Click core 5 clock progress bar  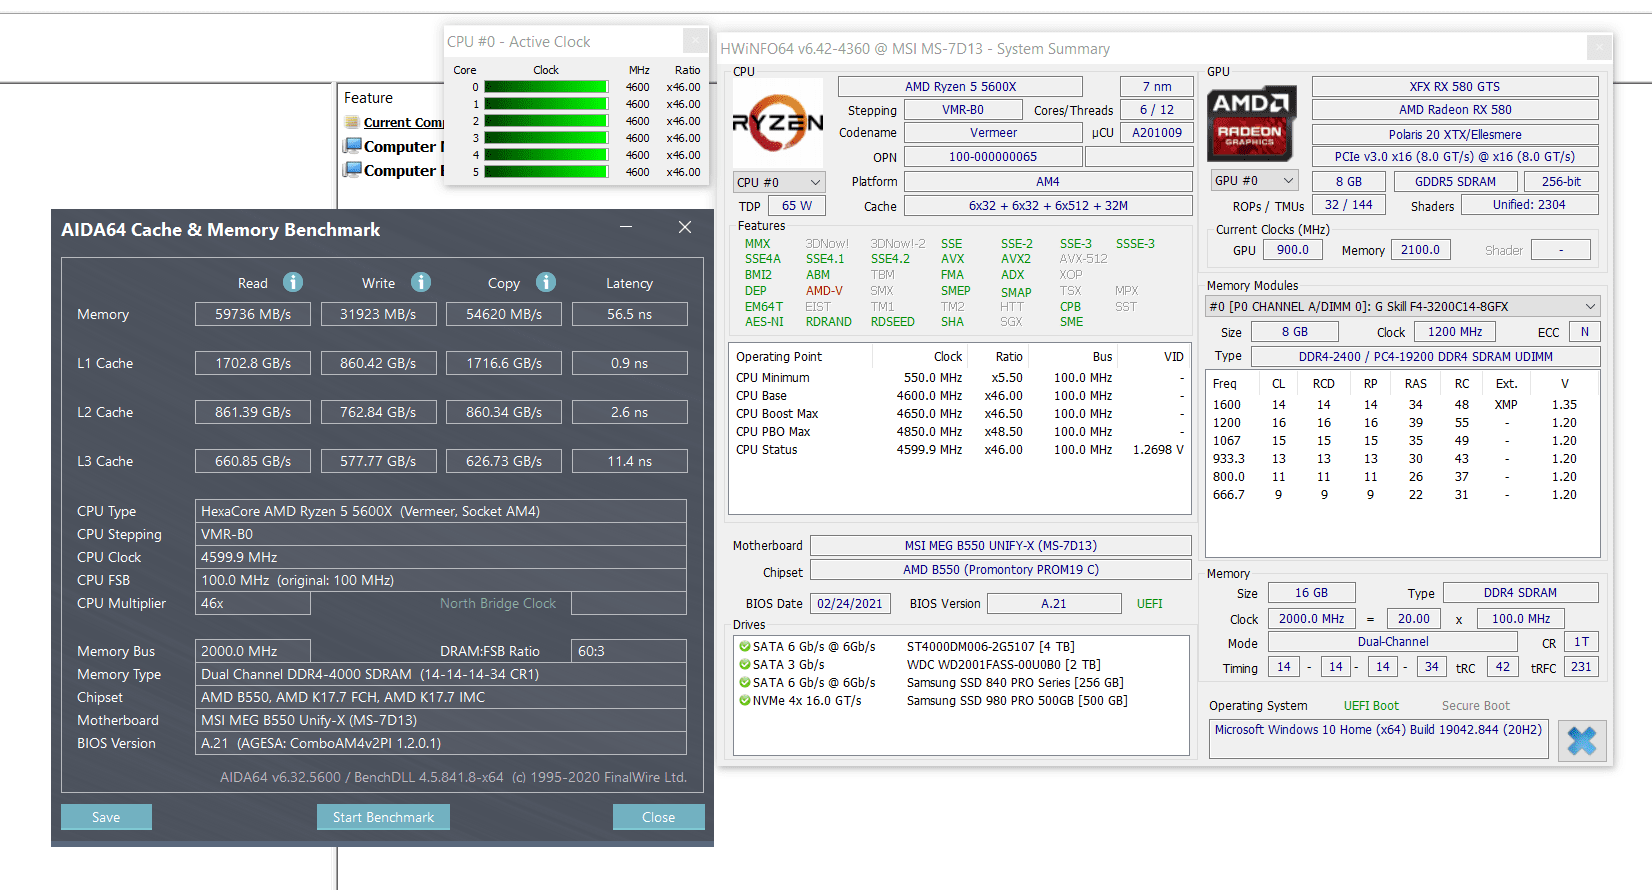pyautogui.click(x=546, y=172)
